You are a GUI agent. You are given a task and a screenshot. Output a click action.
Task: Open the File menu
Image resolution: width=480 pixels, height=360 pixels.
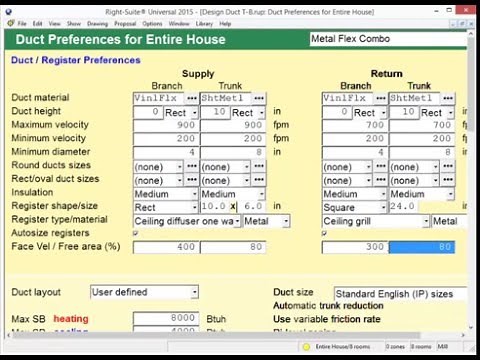(x=22, y=24)
